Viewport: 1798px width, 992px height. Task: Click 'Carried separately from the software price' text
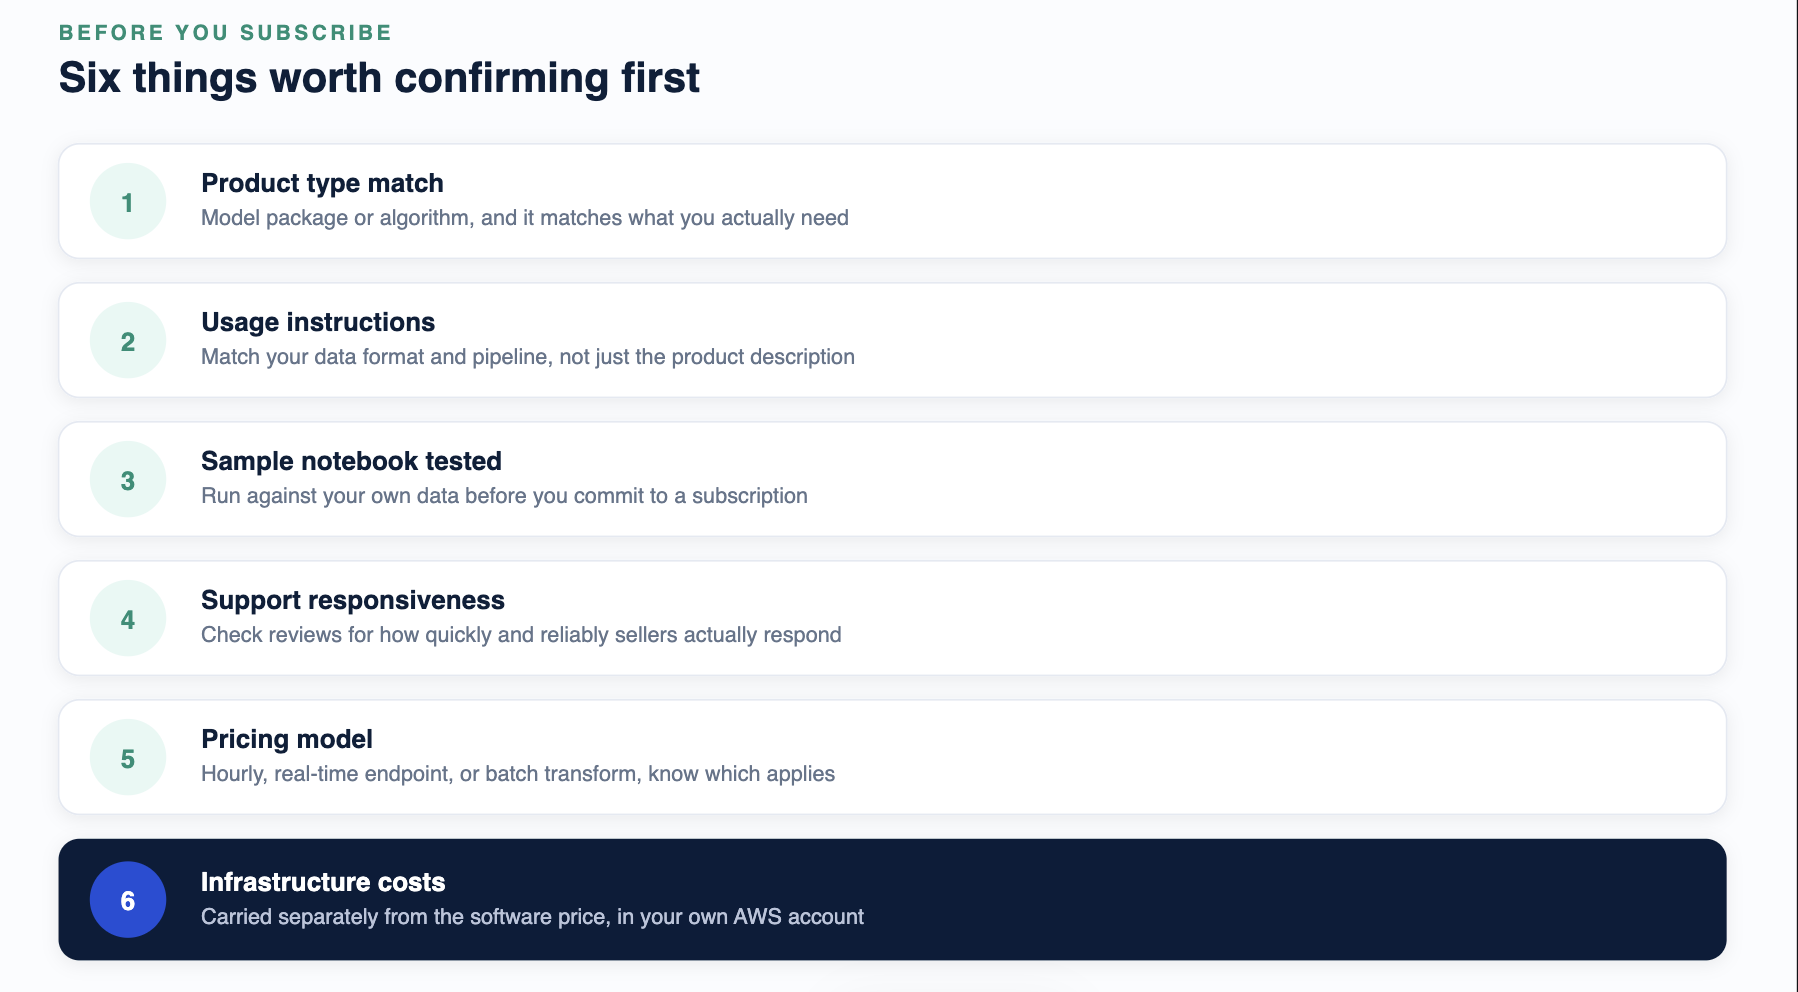[532, 917]
